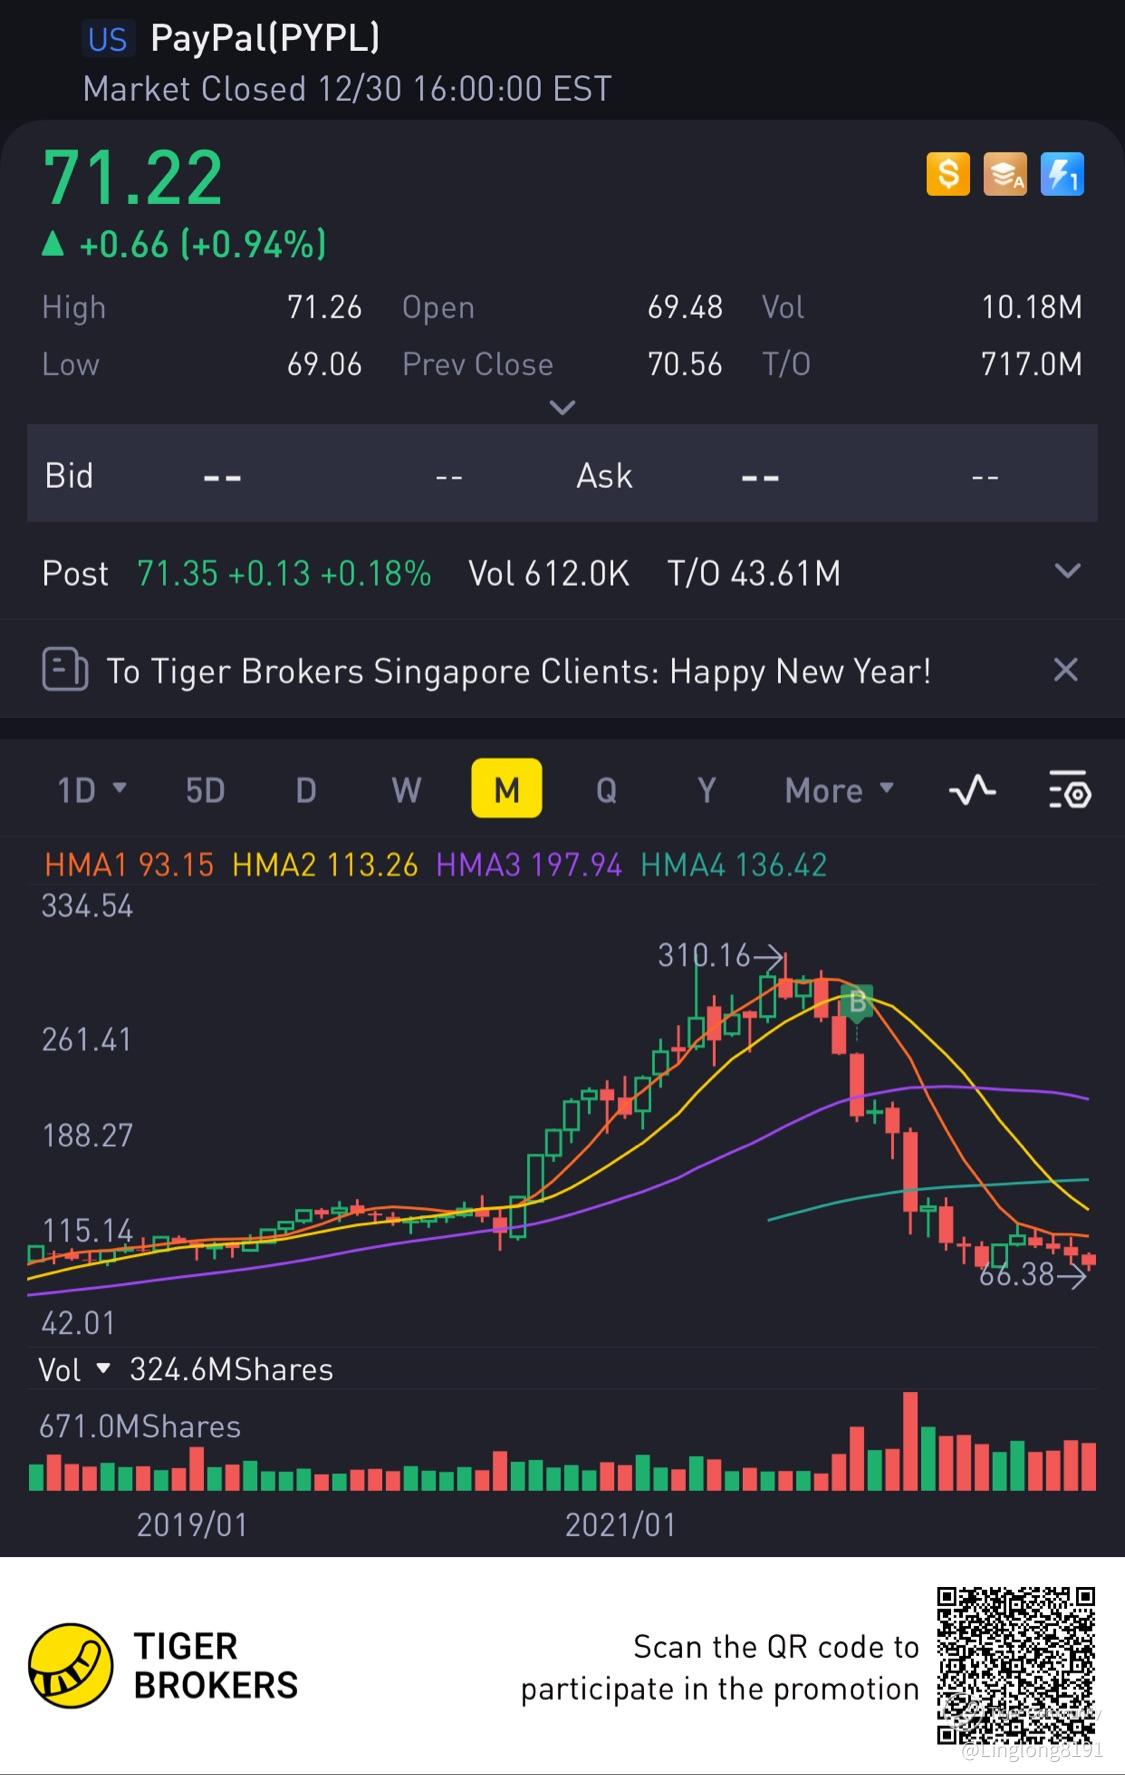The width and height of the screenshot is (1125, 1775).
Task: Tap the blue lightning bolt badge icon
Action: (1062, 175)
